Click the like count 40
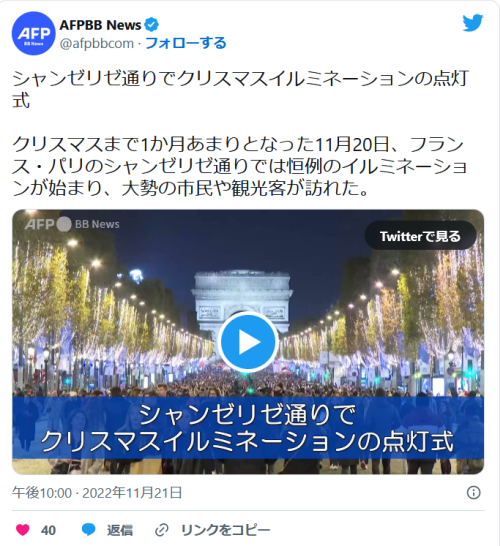The image size is (500, 546). click(x=48, y=530)
